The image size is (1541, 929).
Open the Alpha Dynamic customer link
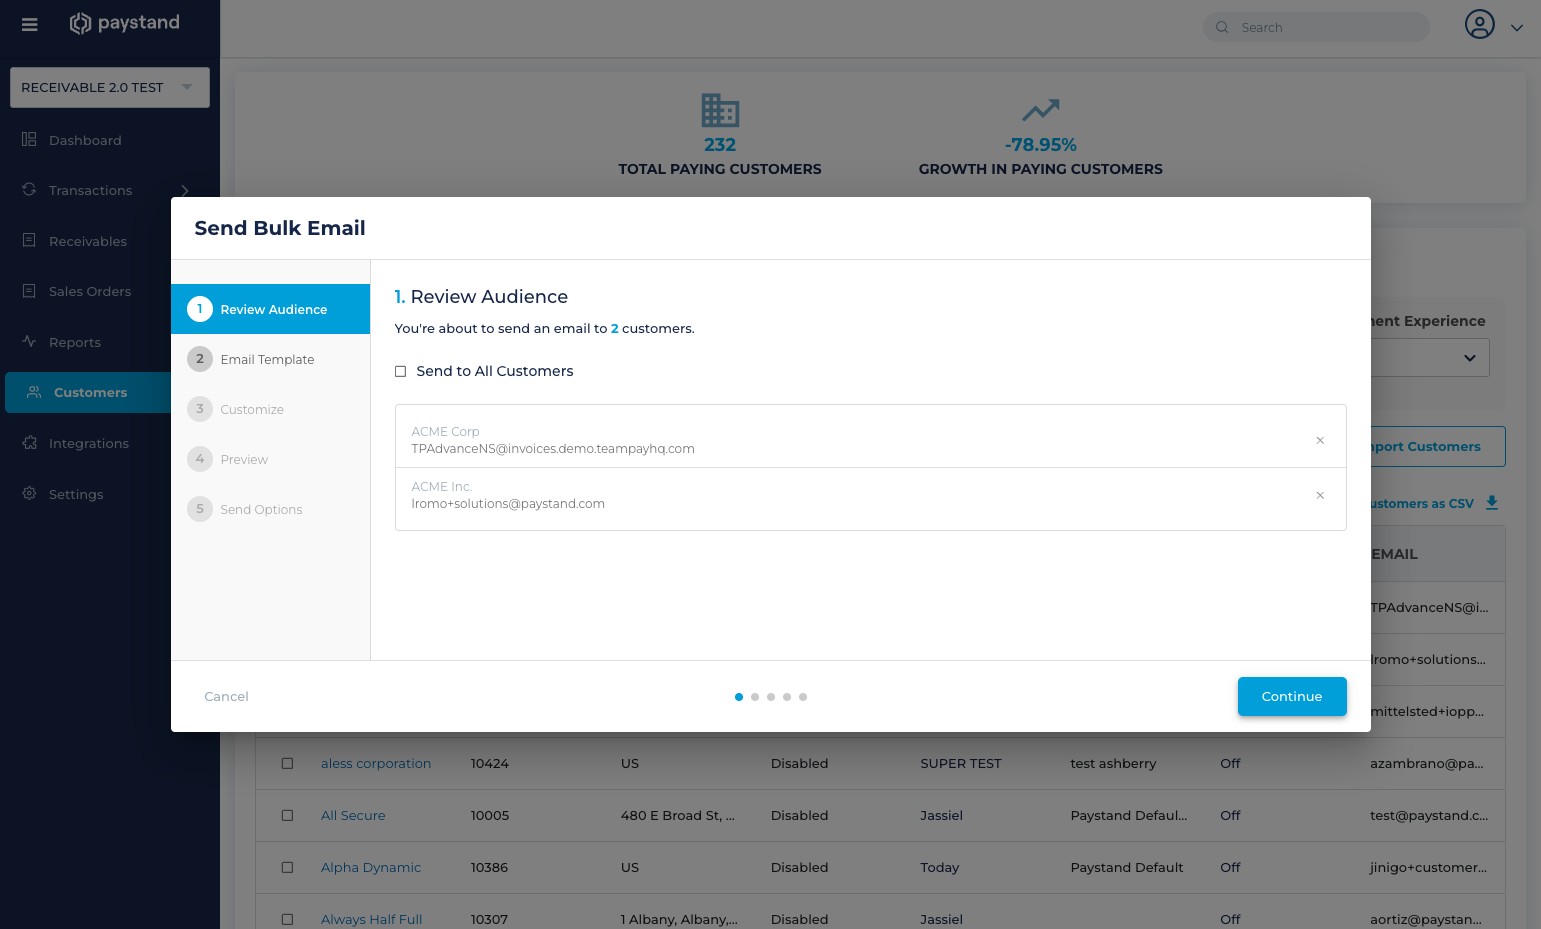point(371,867)
